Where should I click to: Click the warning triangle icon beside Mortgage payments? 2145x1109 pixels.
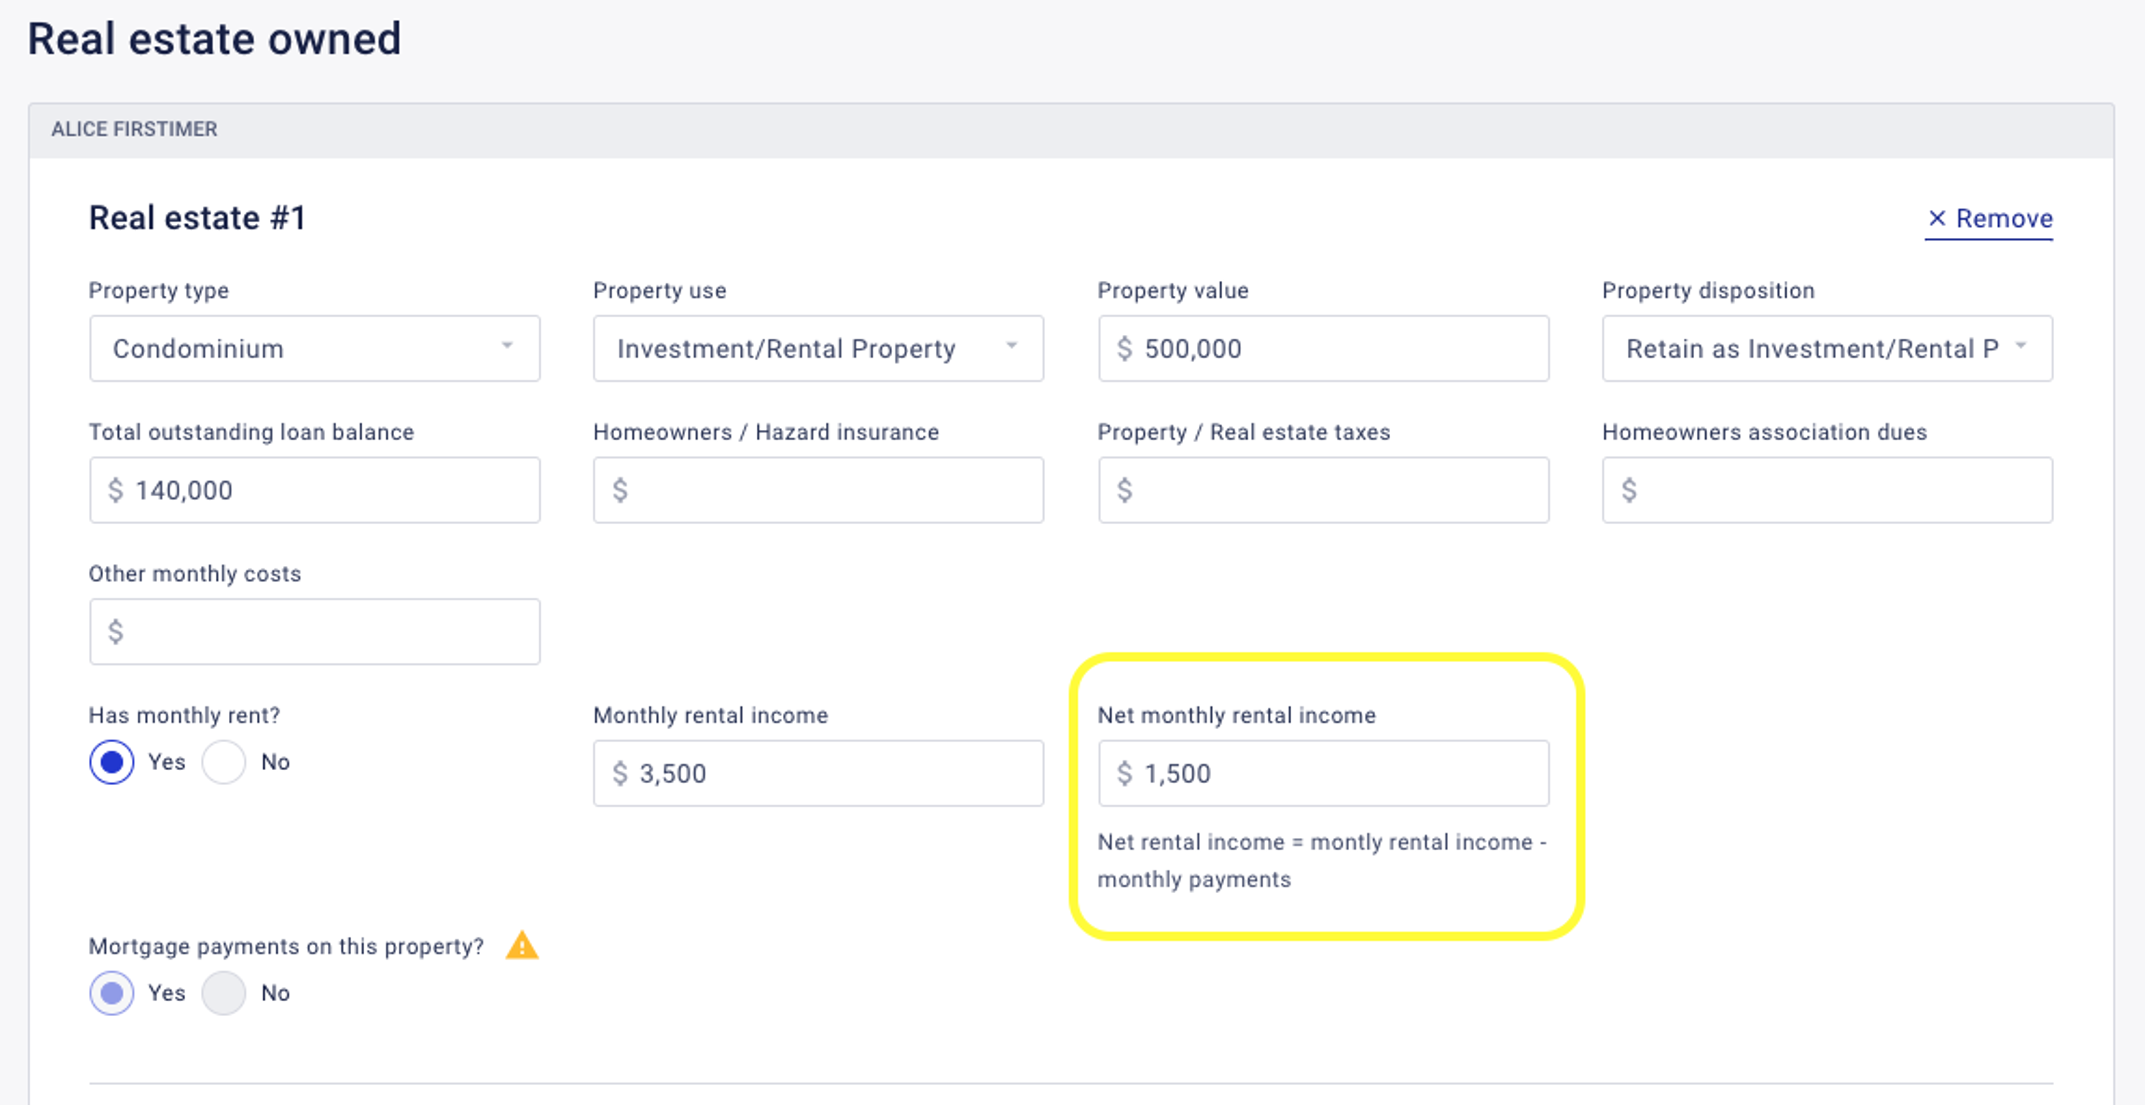point(522,946)
